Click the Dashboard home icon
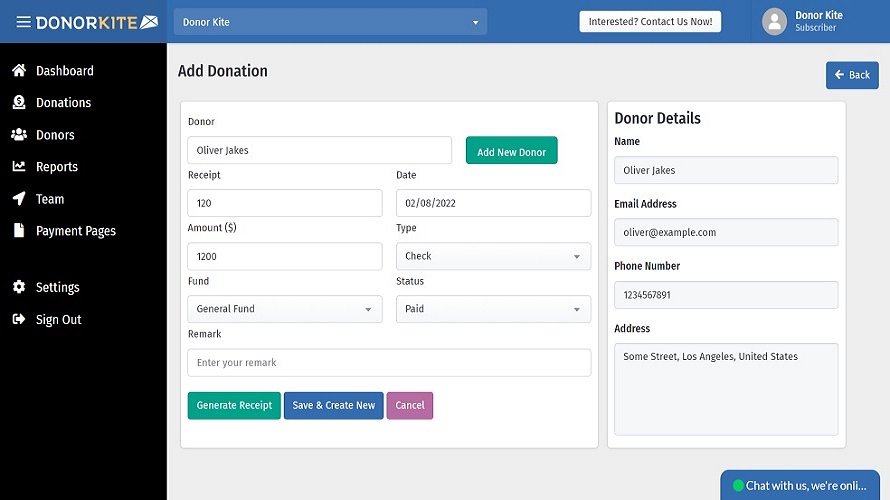This screenshot has height=500, width=890. coord(19,71)
